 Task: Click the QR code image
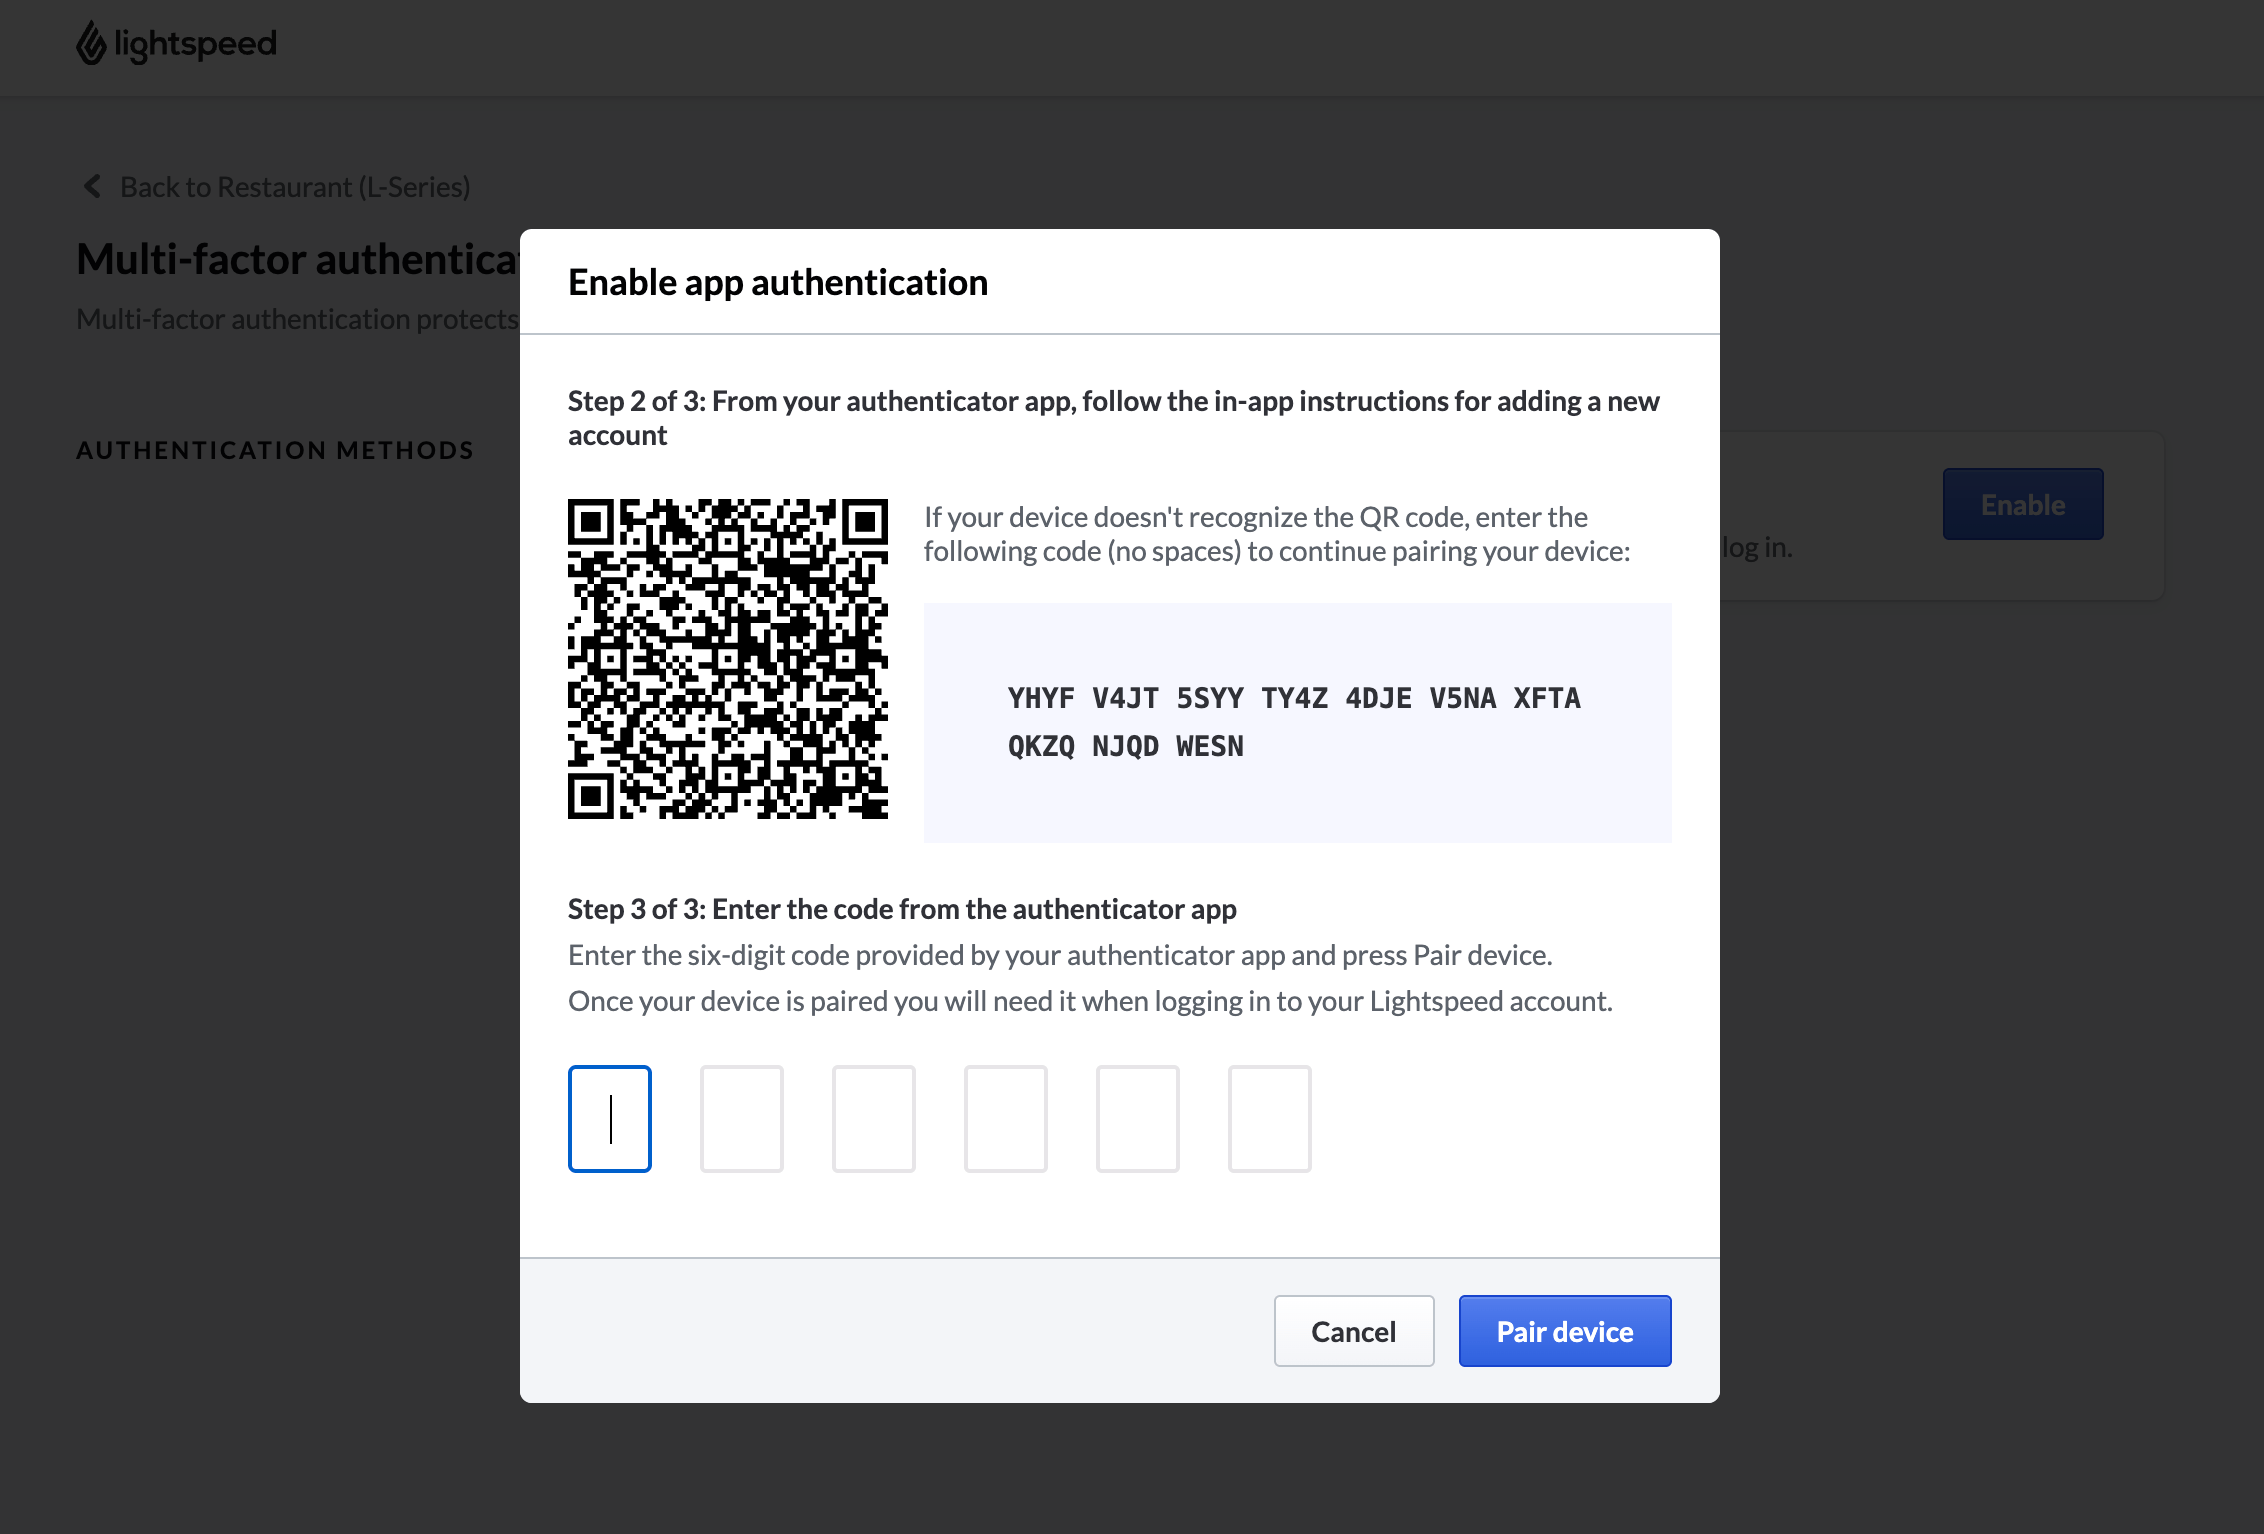click(728, 660)
